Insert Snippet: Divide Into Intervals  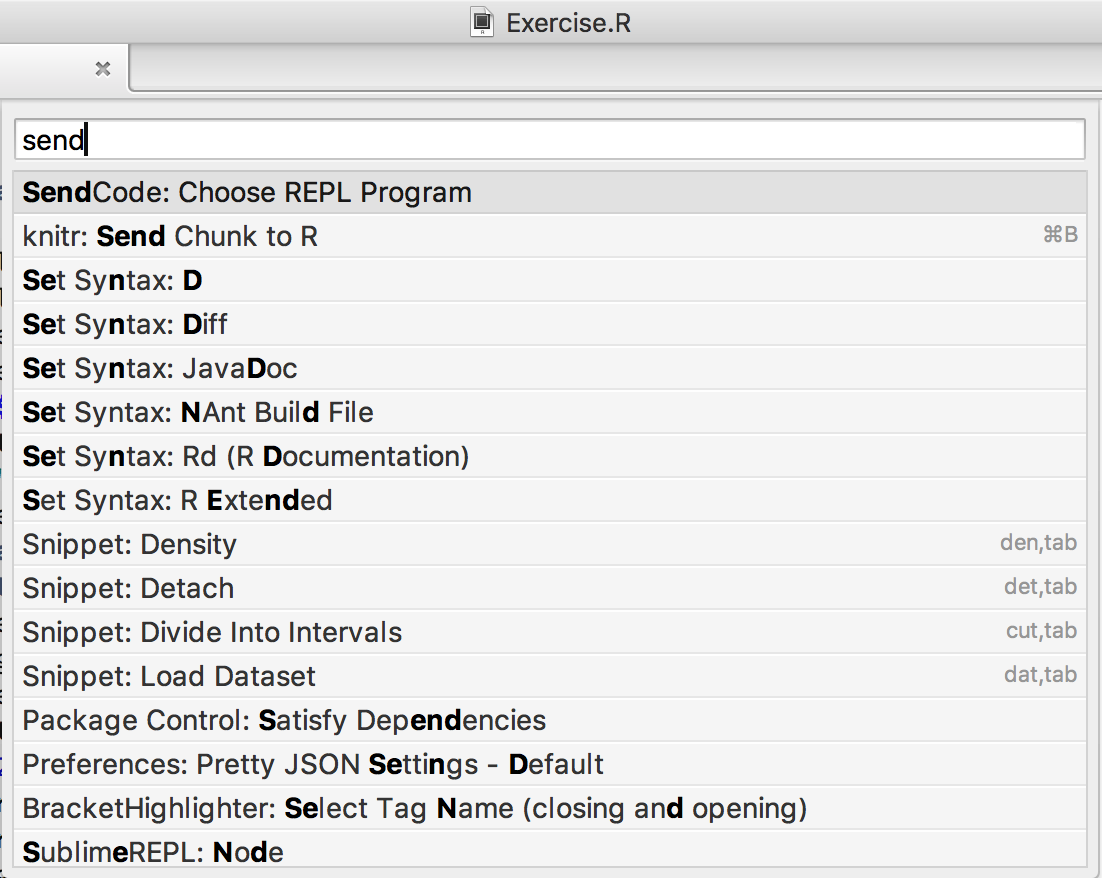click(x=550, y=632)
